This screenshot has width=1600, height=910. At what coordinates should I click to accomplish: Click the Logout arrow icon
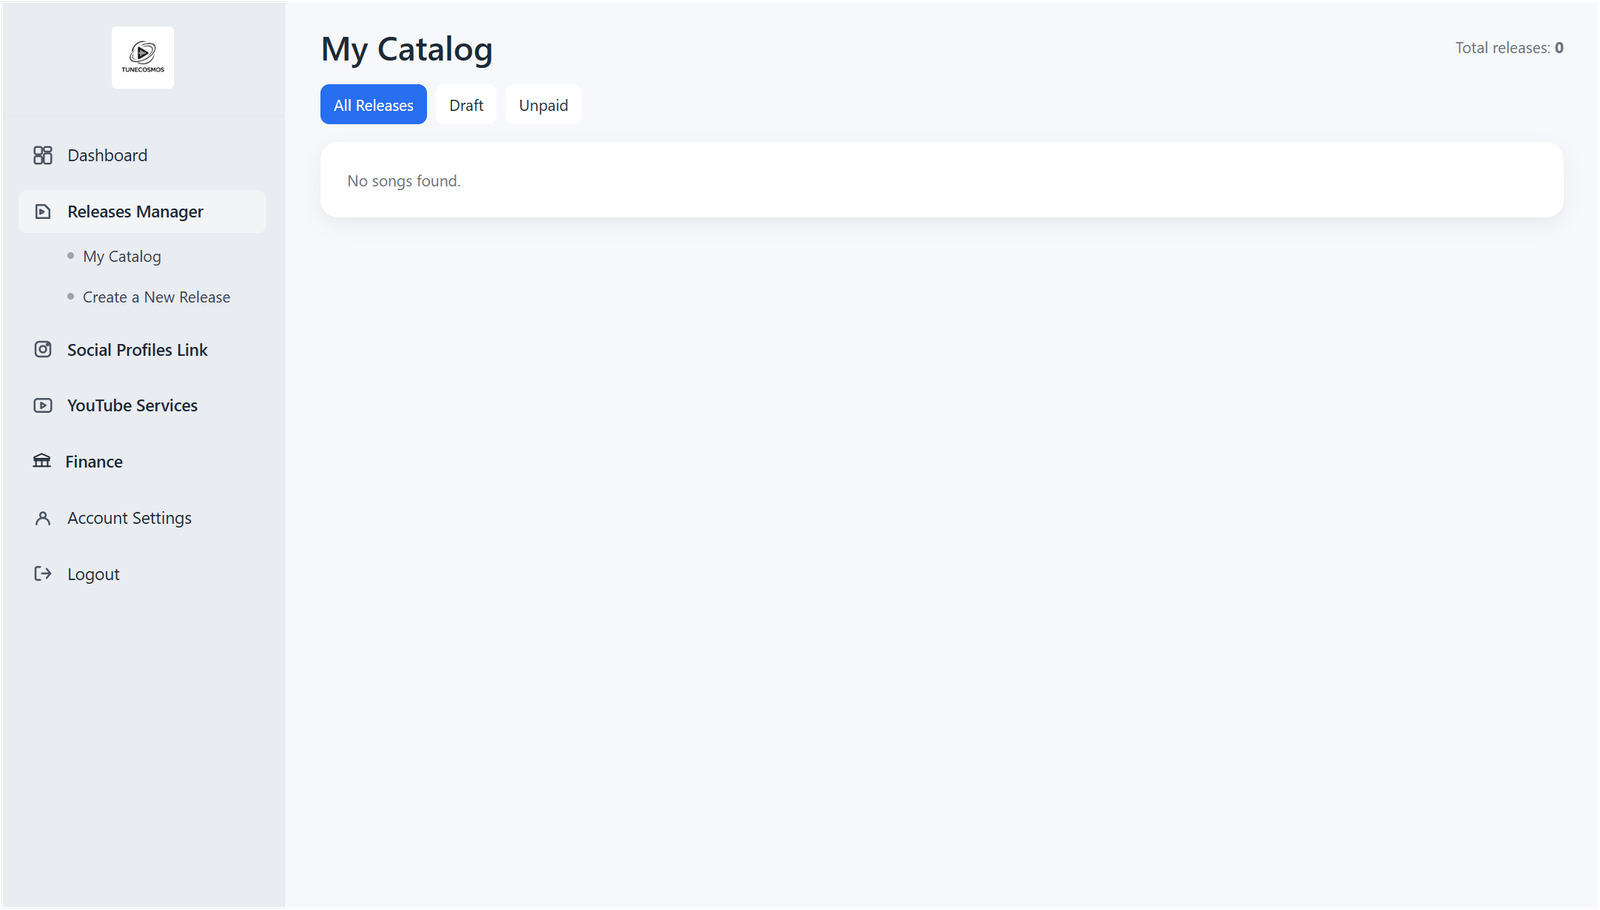click(42, 573)
